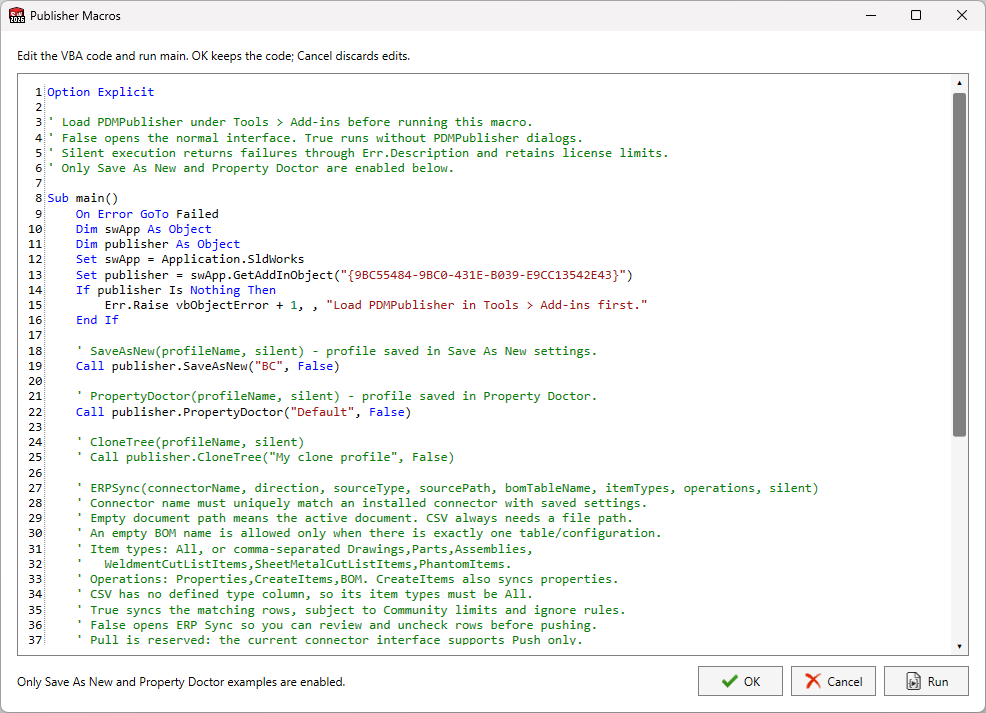Click the 'False opens the normal interface' comment
The height and width of the screenshot is (713, 986).
coord(316,138)
